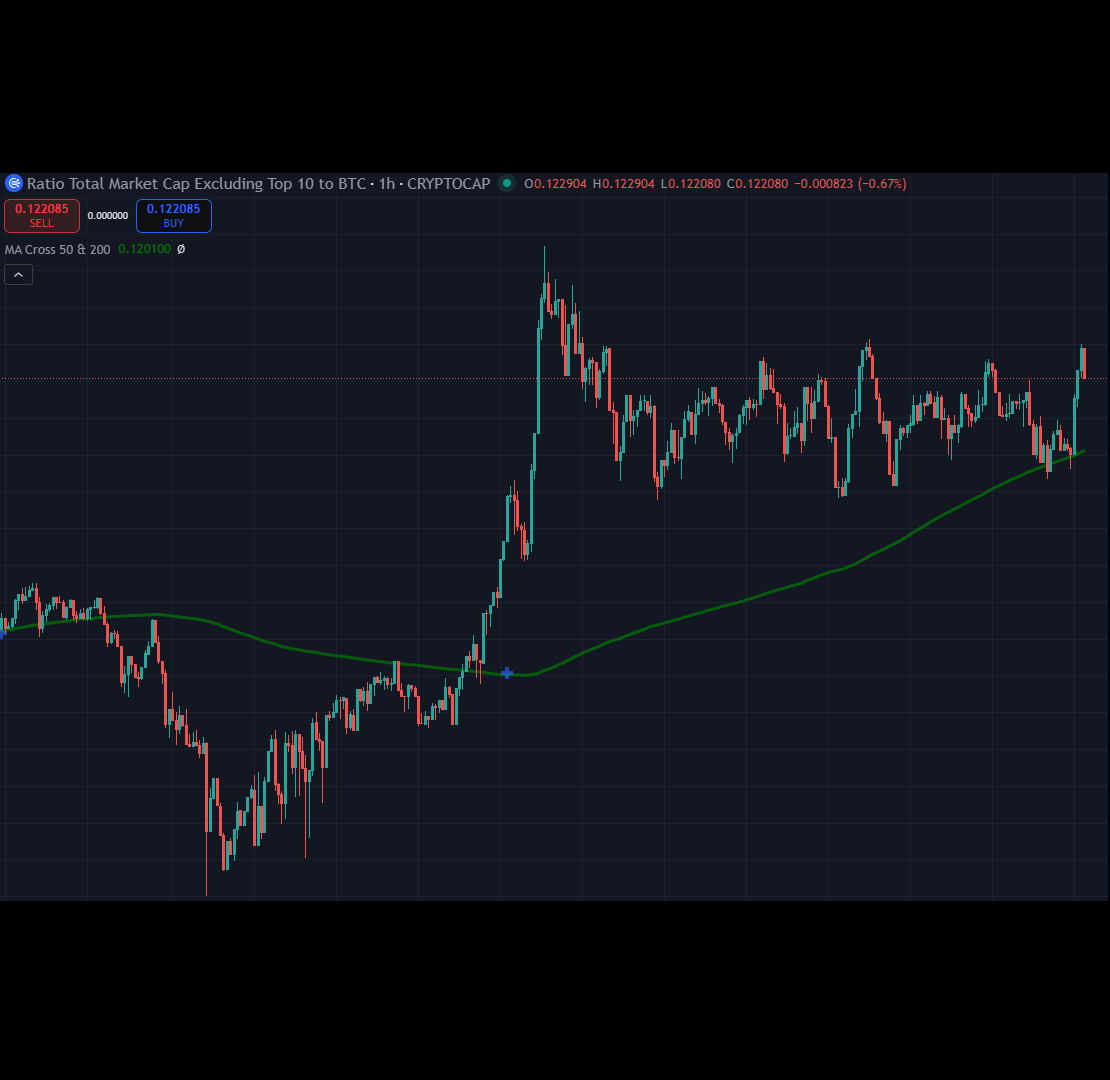Image resolution: width=1110 pixels, height=1080 pixels.
Task: Click the spread value 0.000000
Action: (x=108, y=216)
